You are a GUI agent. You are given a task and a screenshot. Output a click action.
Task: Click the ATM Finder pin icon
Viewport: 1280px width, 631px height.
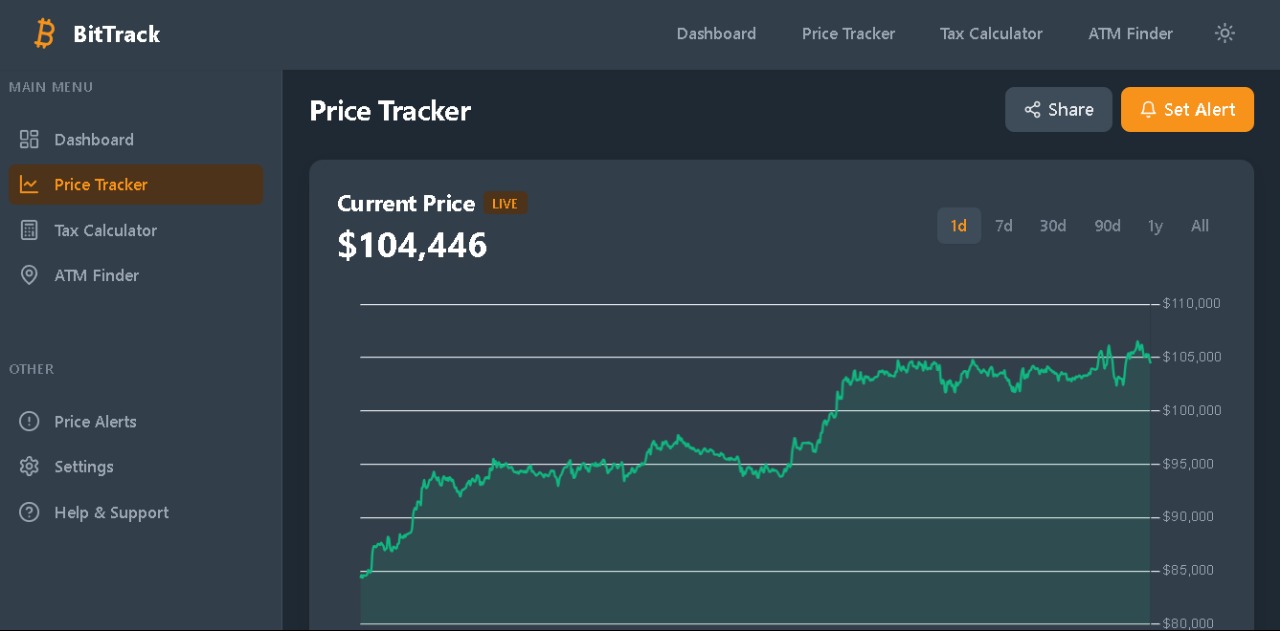coord(29,275)
